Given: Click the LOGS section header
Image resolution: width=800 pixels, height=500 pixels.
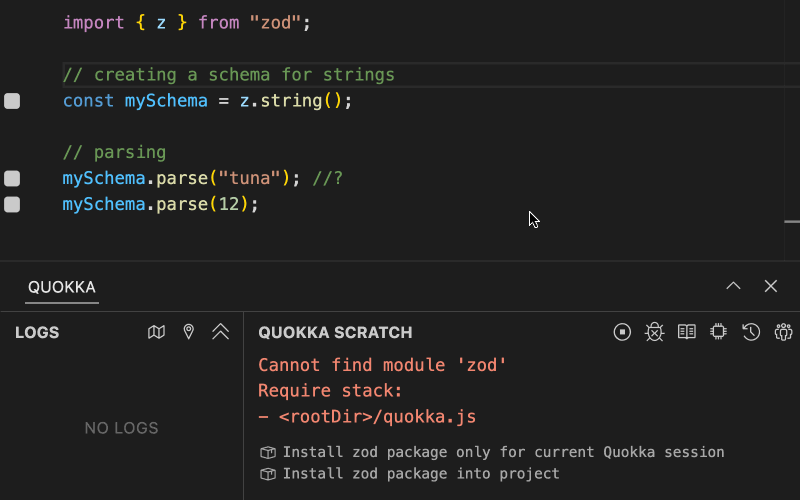Looking at the screenshot, I should [x=37, y=333].
